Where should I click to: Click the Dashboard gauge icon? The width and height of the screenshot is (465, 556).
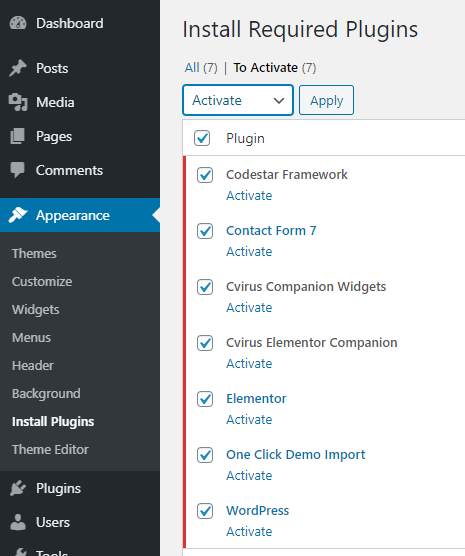pyautogui.click(x=18, y=23)
